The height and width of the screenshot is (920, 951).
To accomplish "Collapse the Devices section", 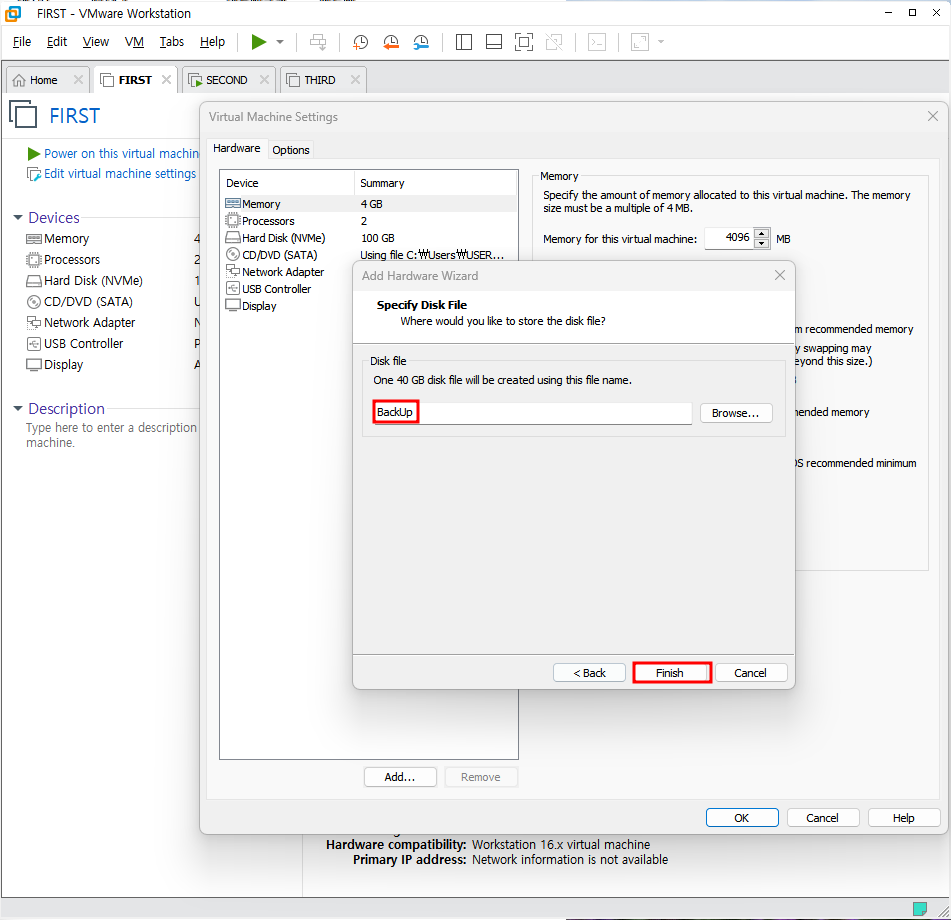I will pos(18,217).
